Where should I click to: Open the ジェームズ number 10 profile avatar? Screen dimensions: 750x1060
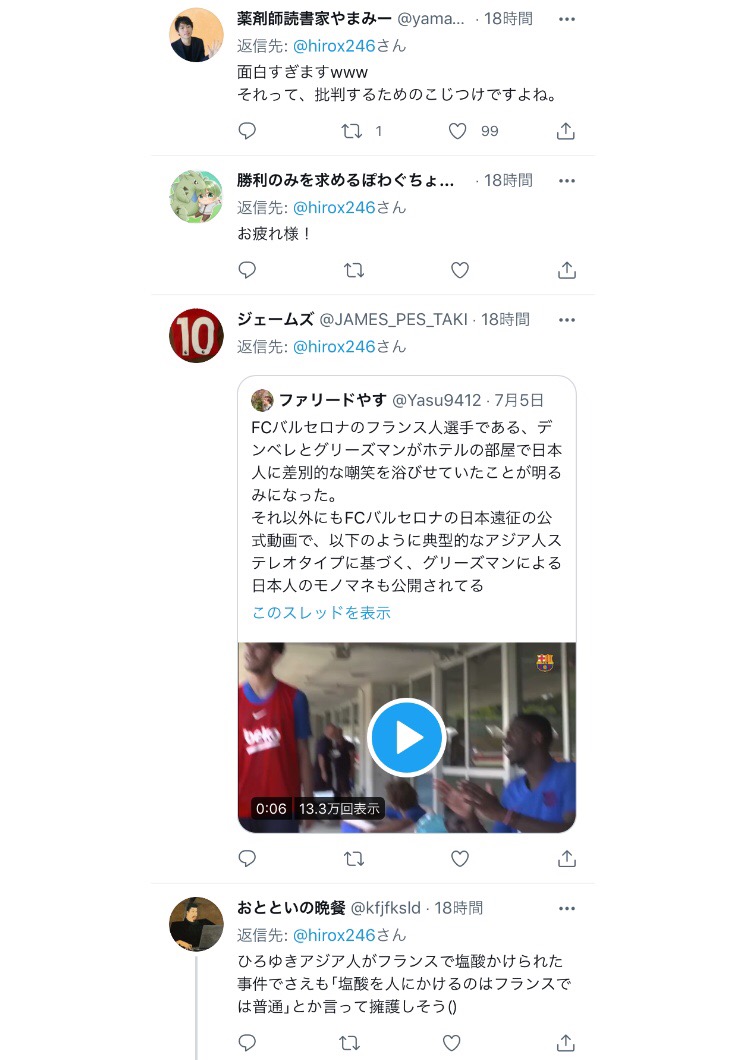[196, 335]
